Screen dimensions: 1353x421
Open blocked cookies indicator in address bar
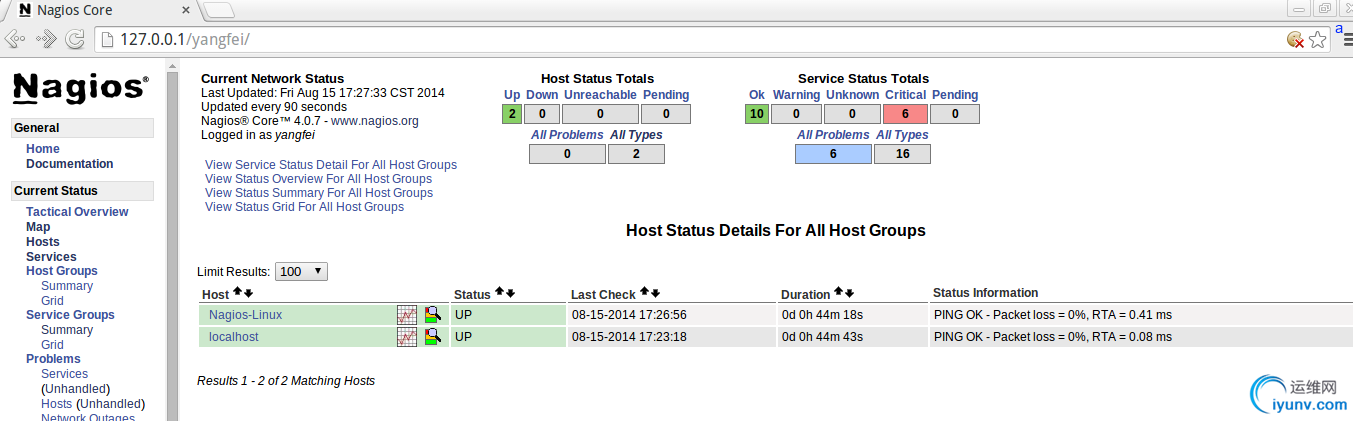[1295, 39]
